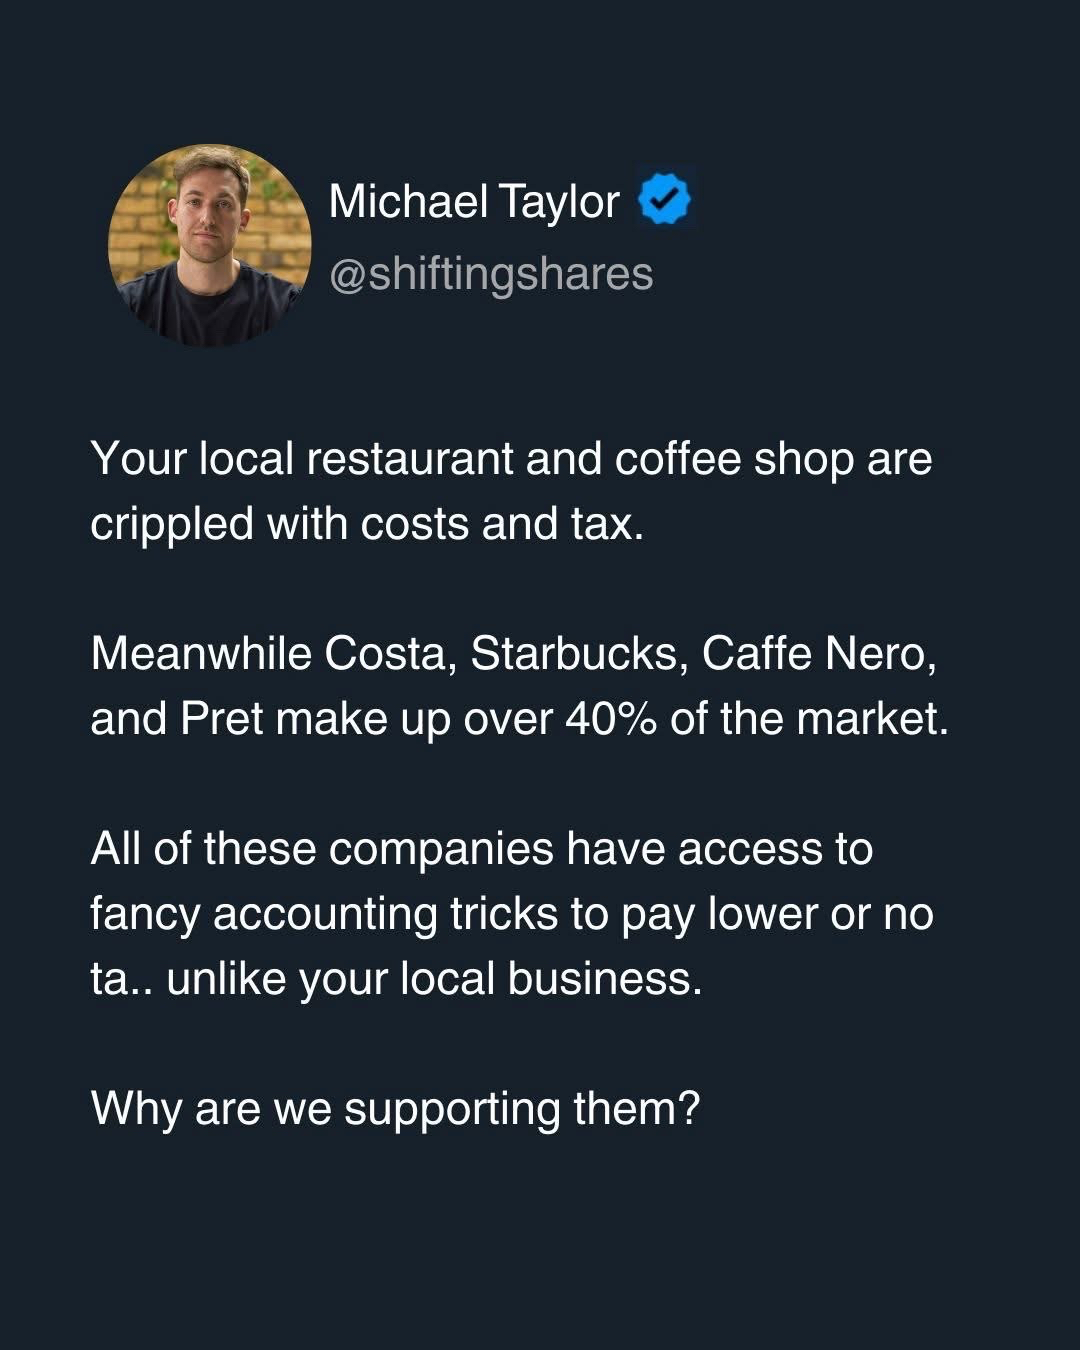The image size is (1080, 1350).
Task: Open the @shiftingshares handle
Action: pos(491,274)
